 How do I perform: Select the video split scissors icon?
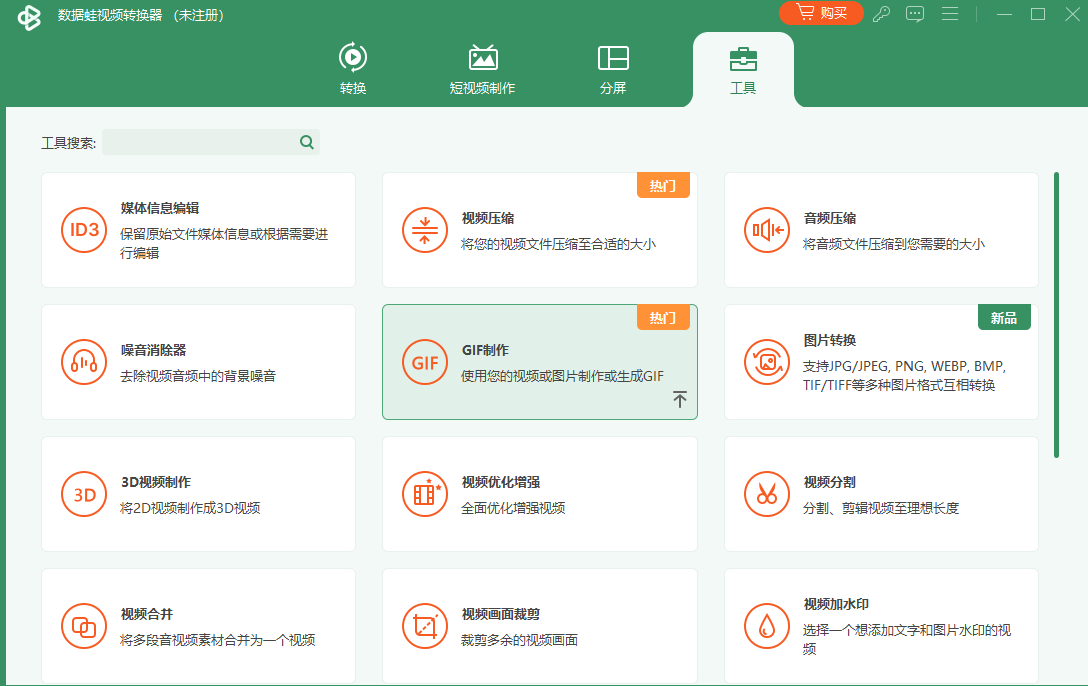(x=767, y=494)
